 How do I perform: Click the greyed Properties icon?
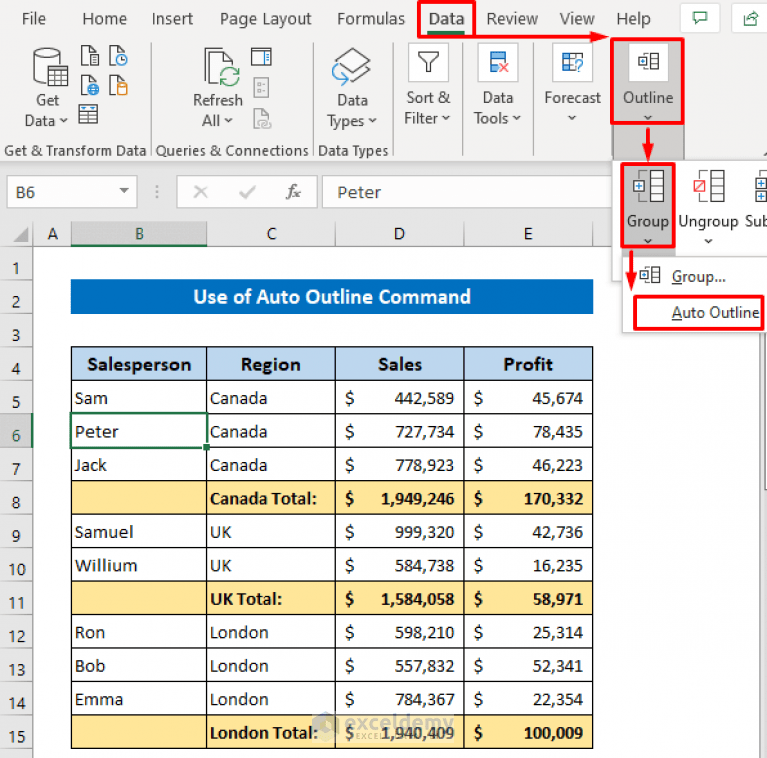(261, 88)
